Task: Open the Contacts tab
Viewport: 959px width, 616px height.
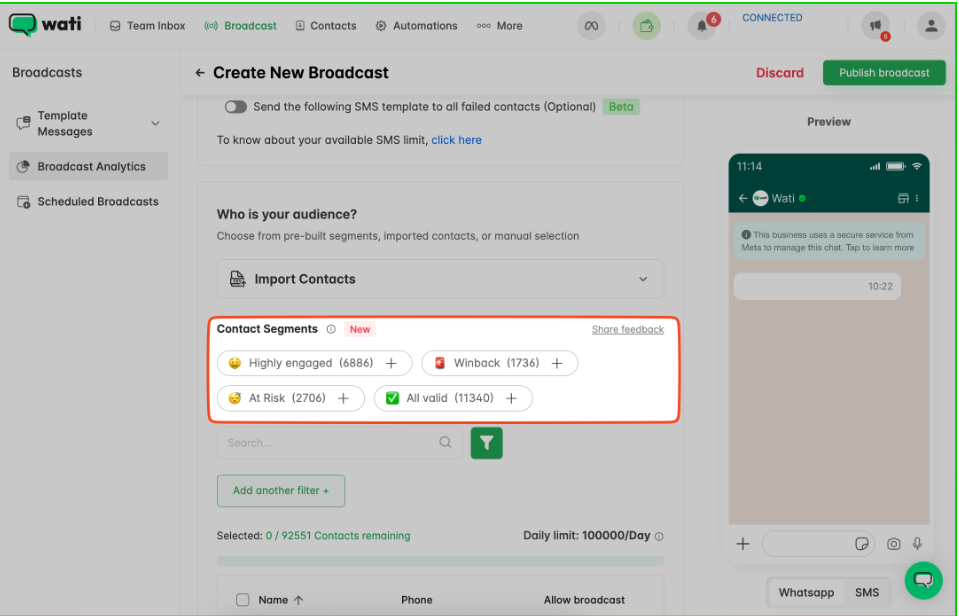Action: pyautogui.click(x=326, y=26)
